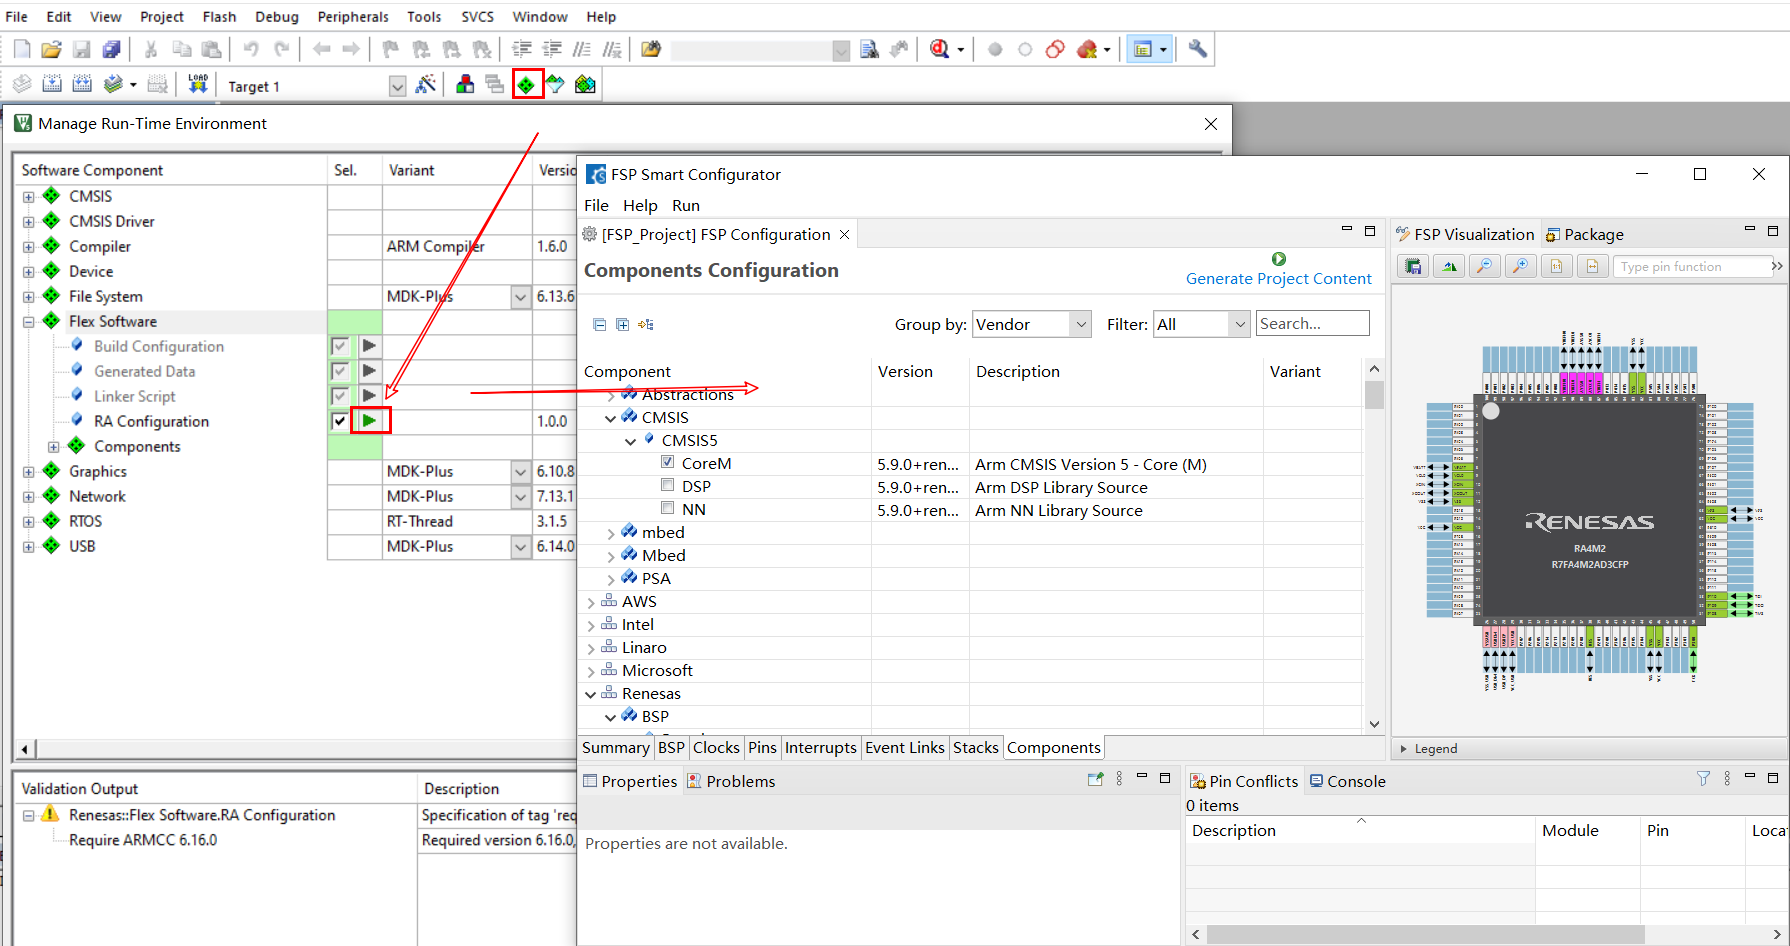Click the Build target icon
Viewport: 1790px width, 946px height.
52,85
